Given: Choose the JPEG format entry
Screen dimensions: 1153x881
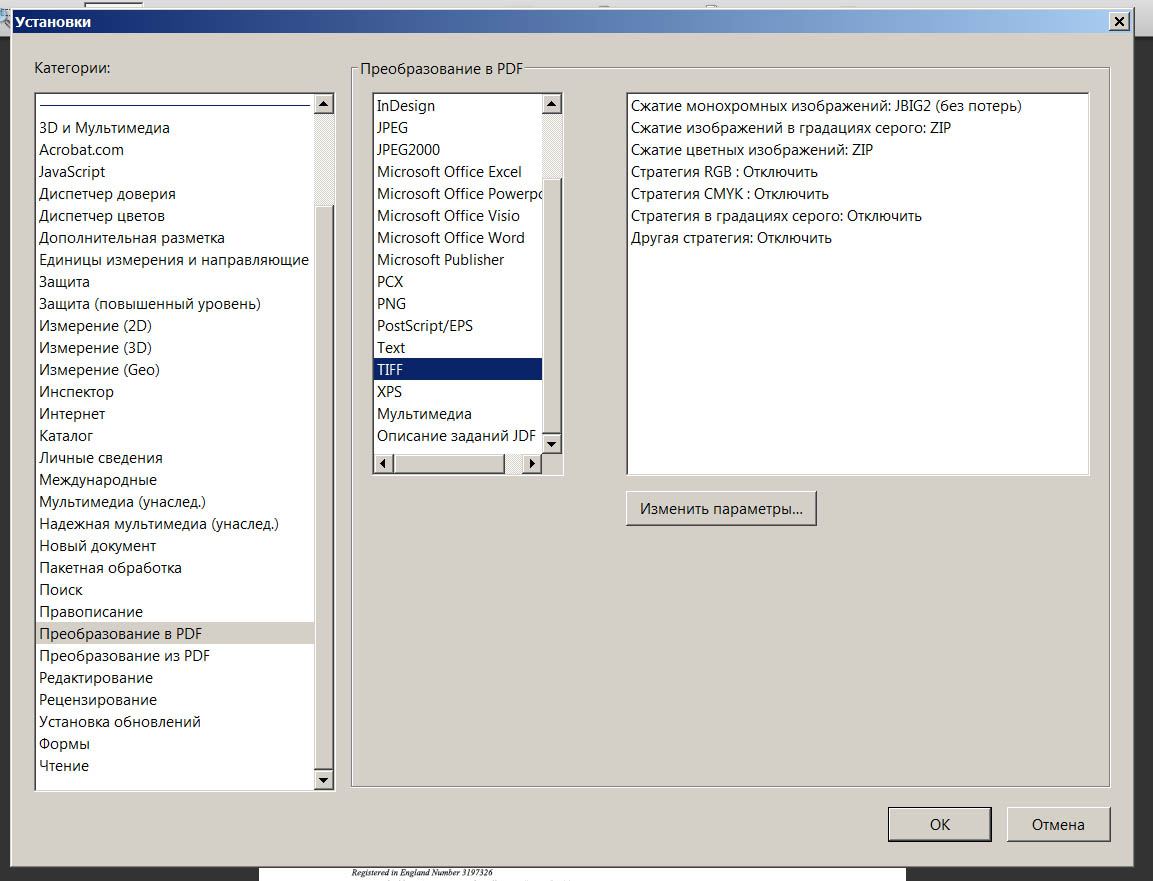Looking at the screenshot, I should [458, 127].
